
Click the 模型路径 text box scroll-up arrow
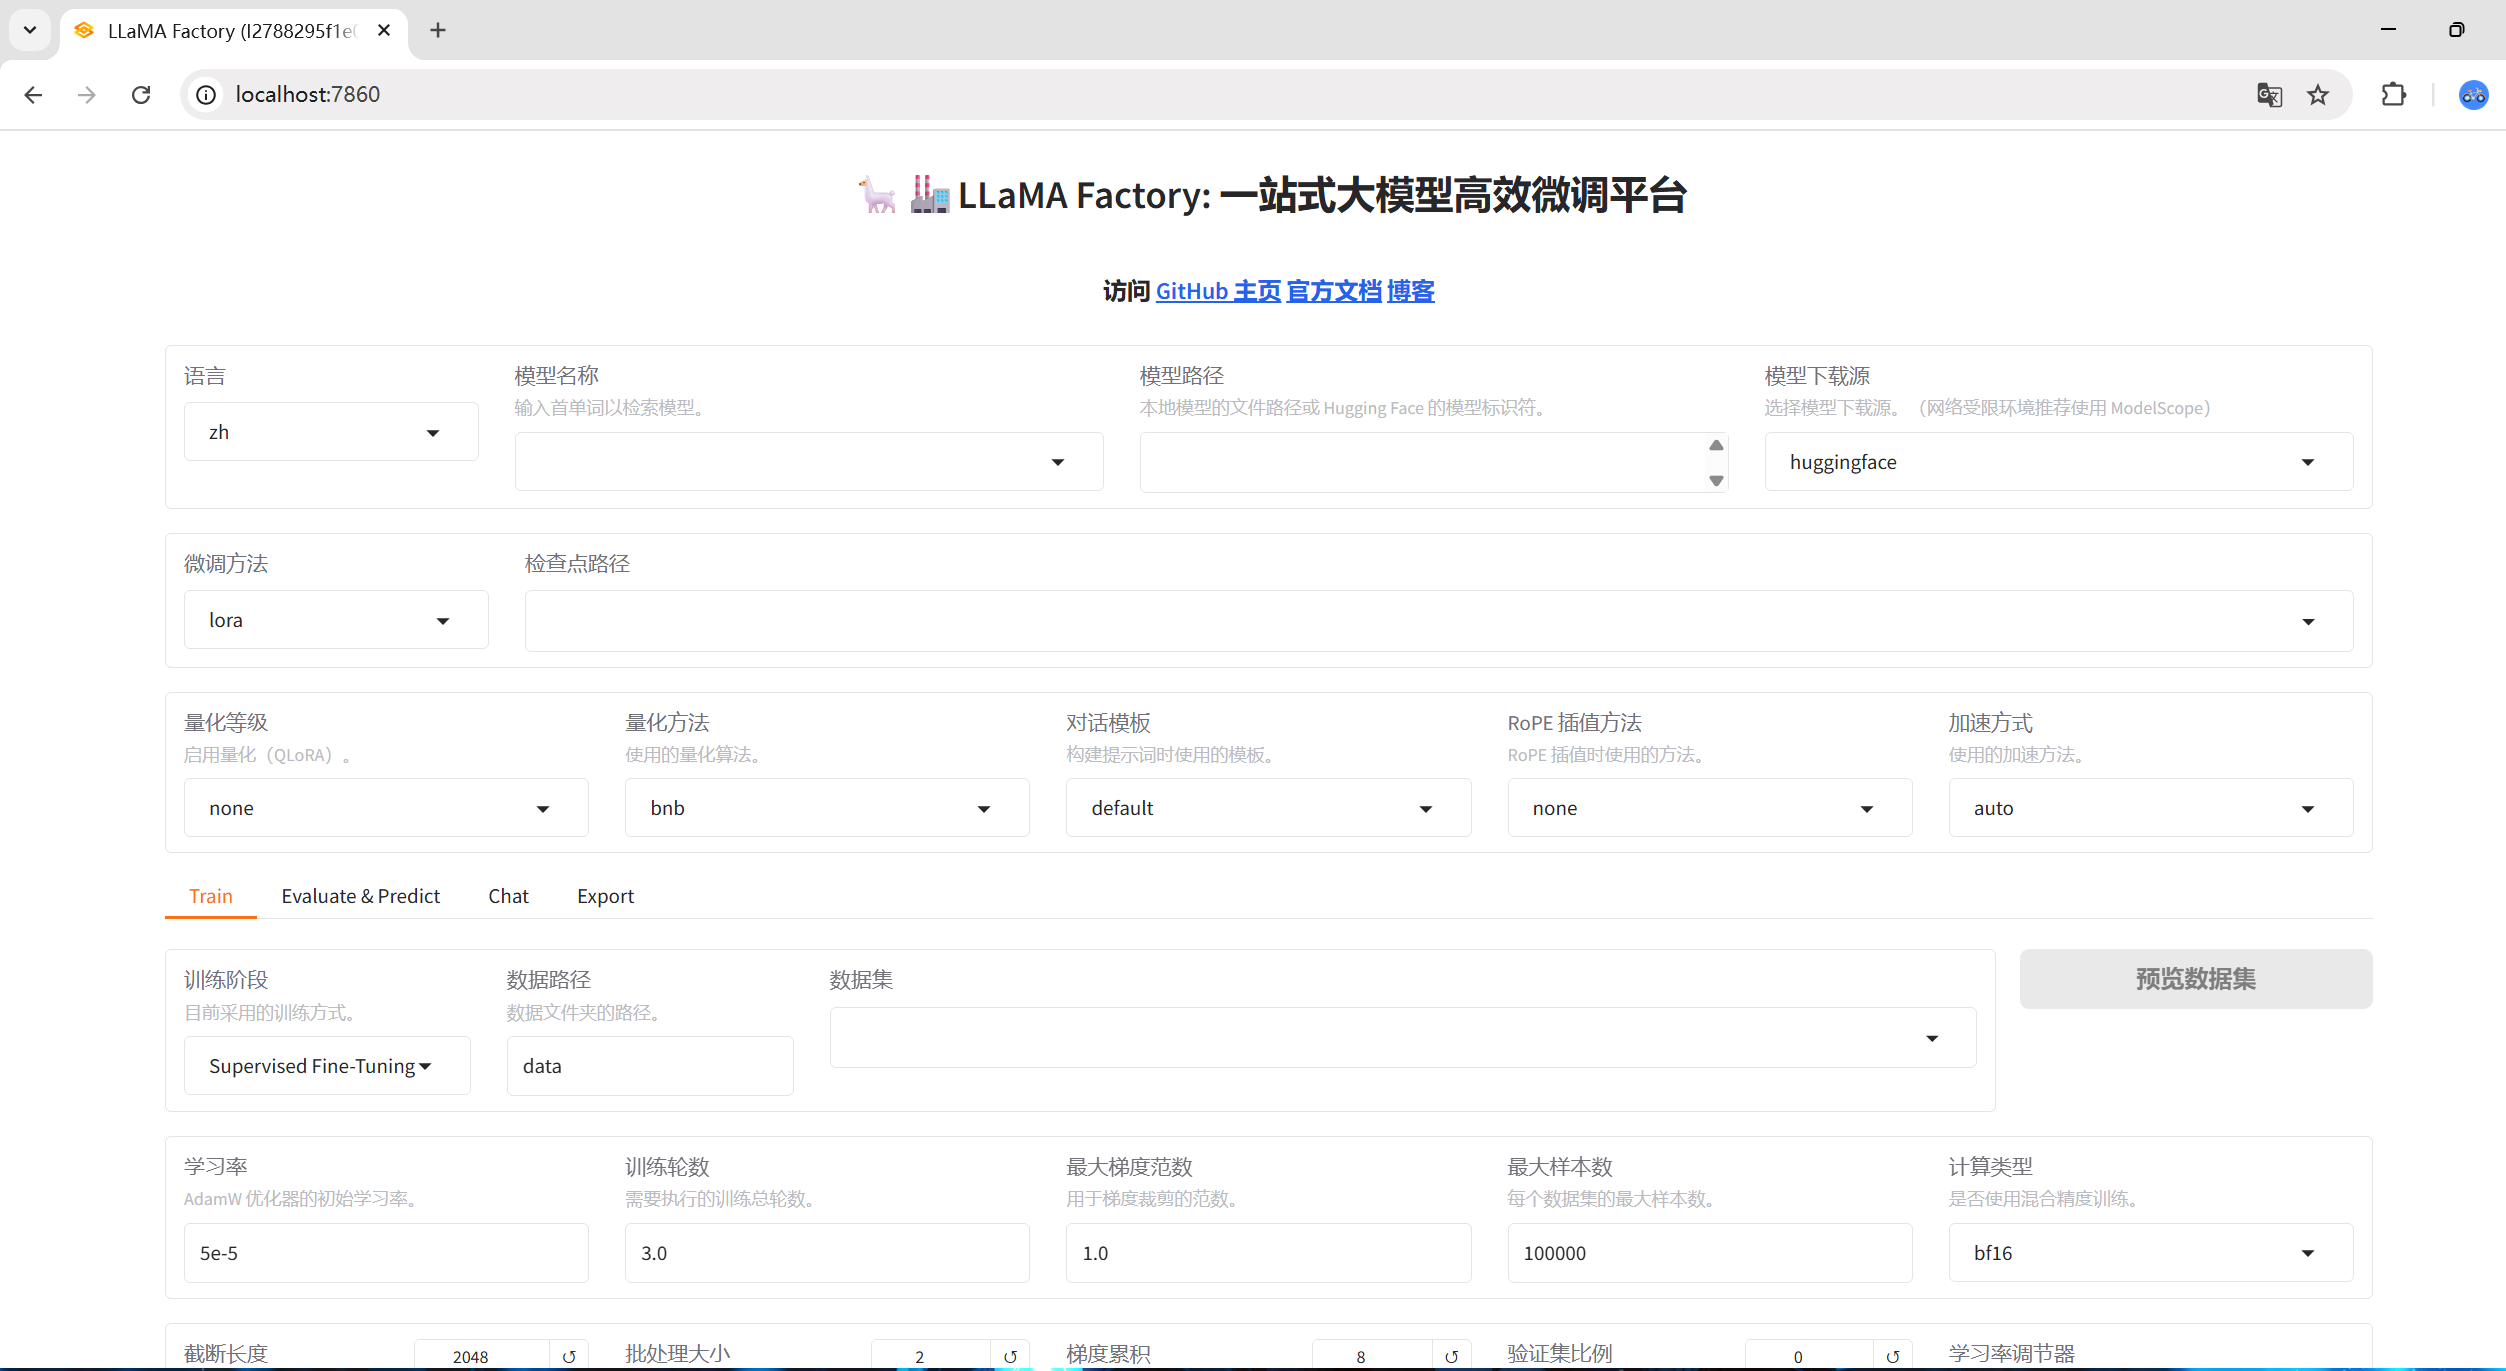1716,445
